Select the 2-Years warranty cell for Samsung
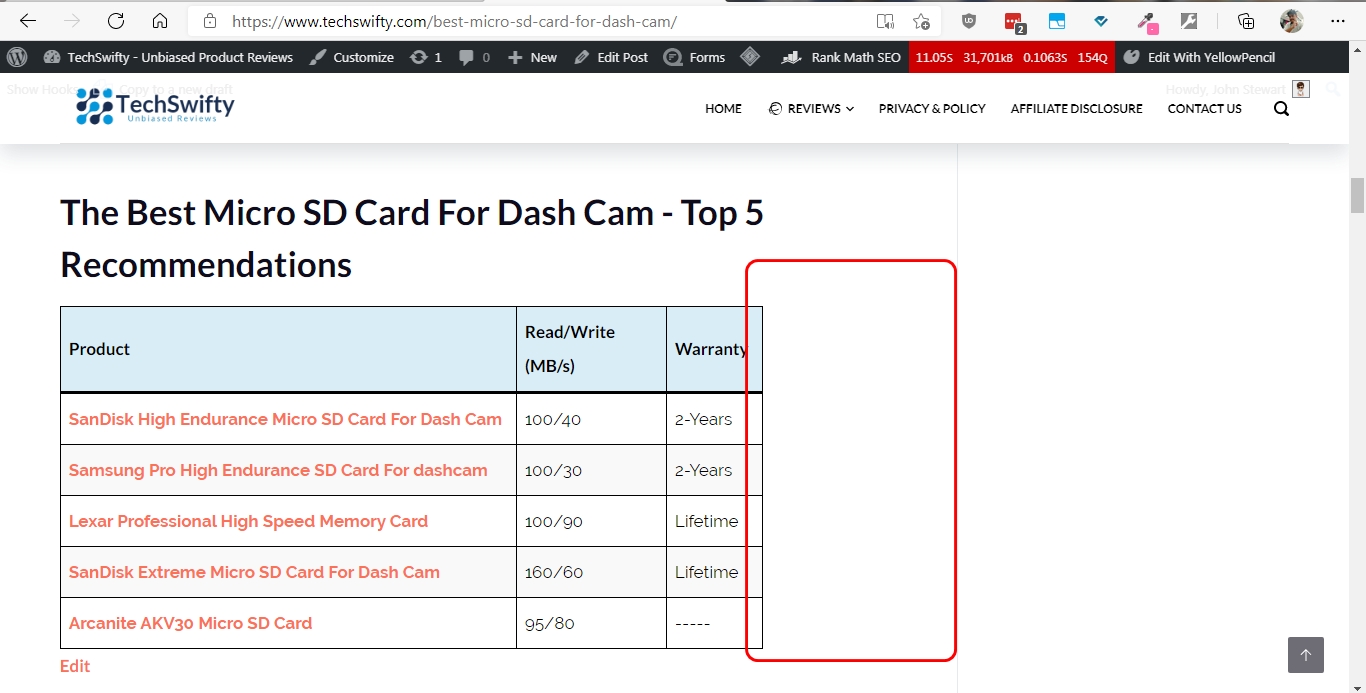The height and width of the screenshot is (693, 1366). tap(714, 470)
